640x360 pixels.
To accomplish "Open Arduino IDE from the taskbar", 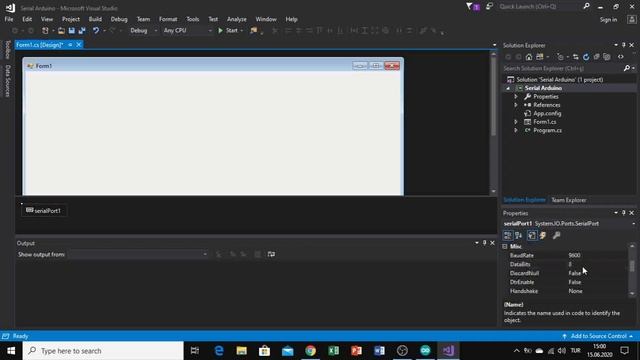I will click(x=425, y=351).
